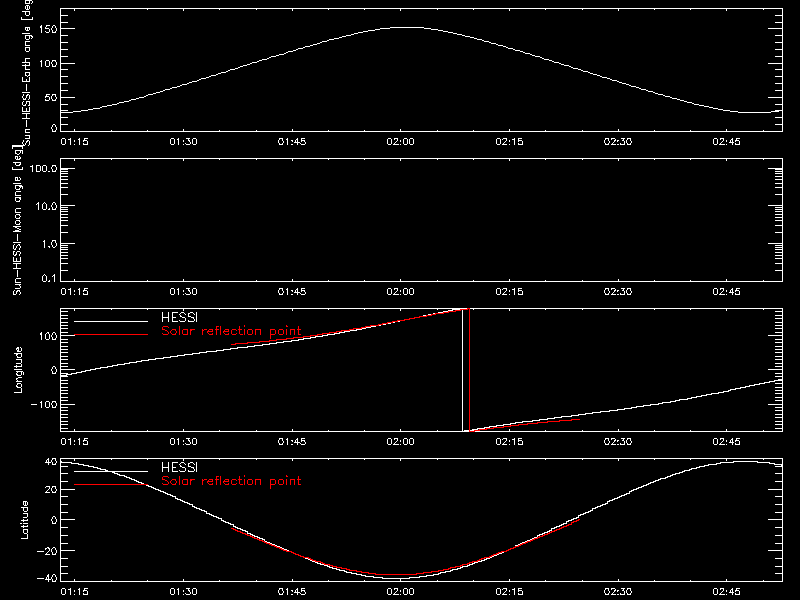Click the 0.1 tick on Moon angle axis
The width and height of the screenshot is (800, 600).
(49, 278)
